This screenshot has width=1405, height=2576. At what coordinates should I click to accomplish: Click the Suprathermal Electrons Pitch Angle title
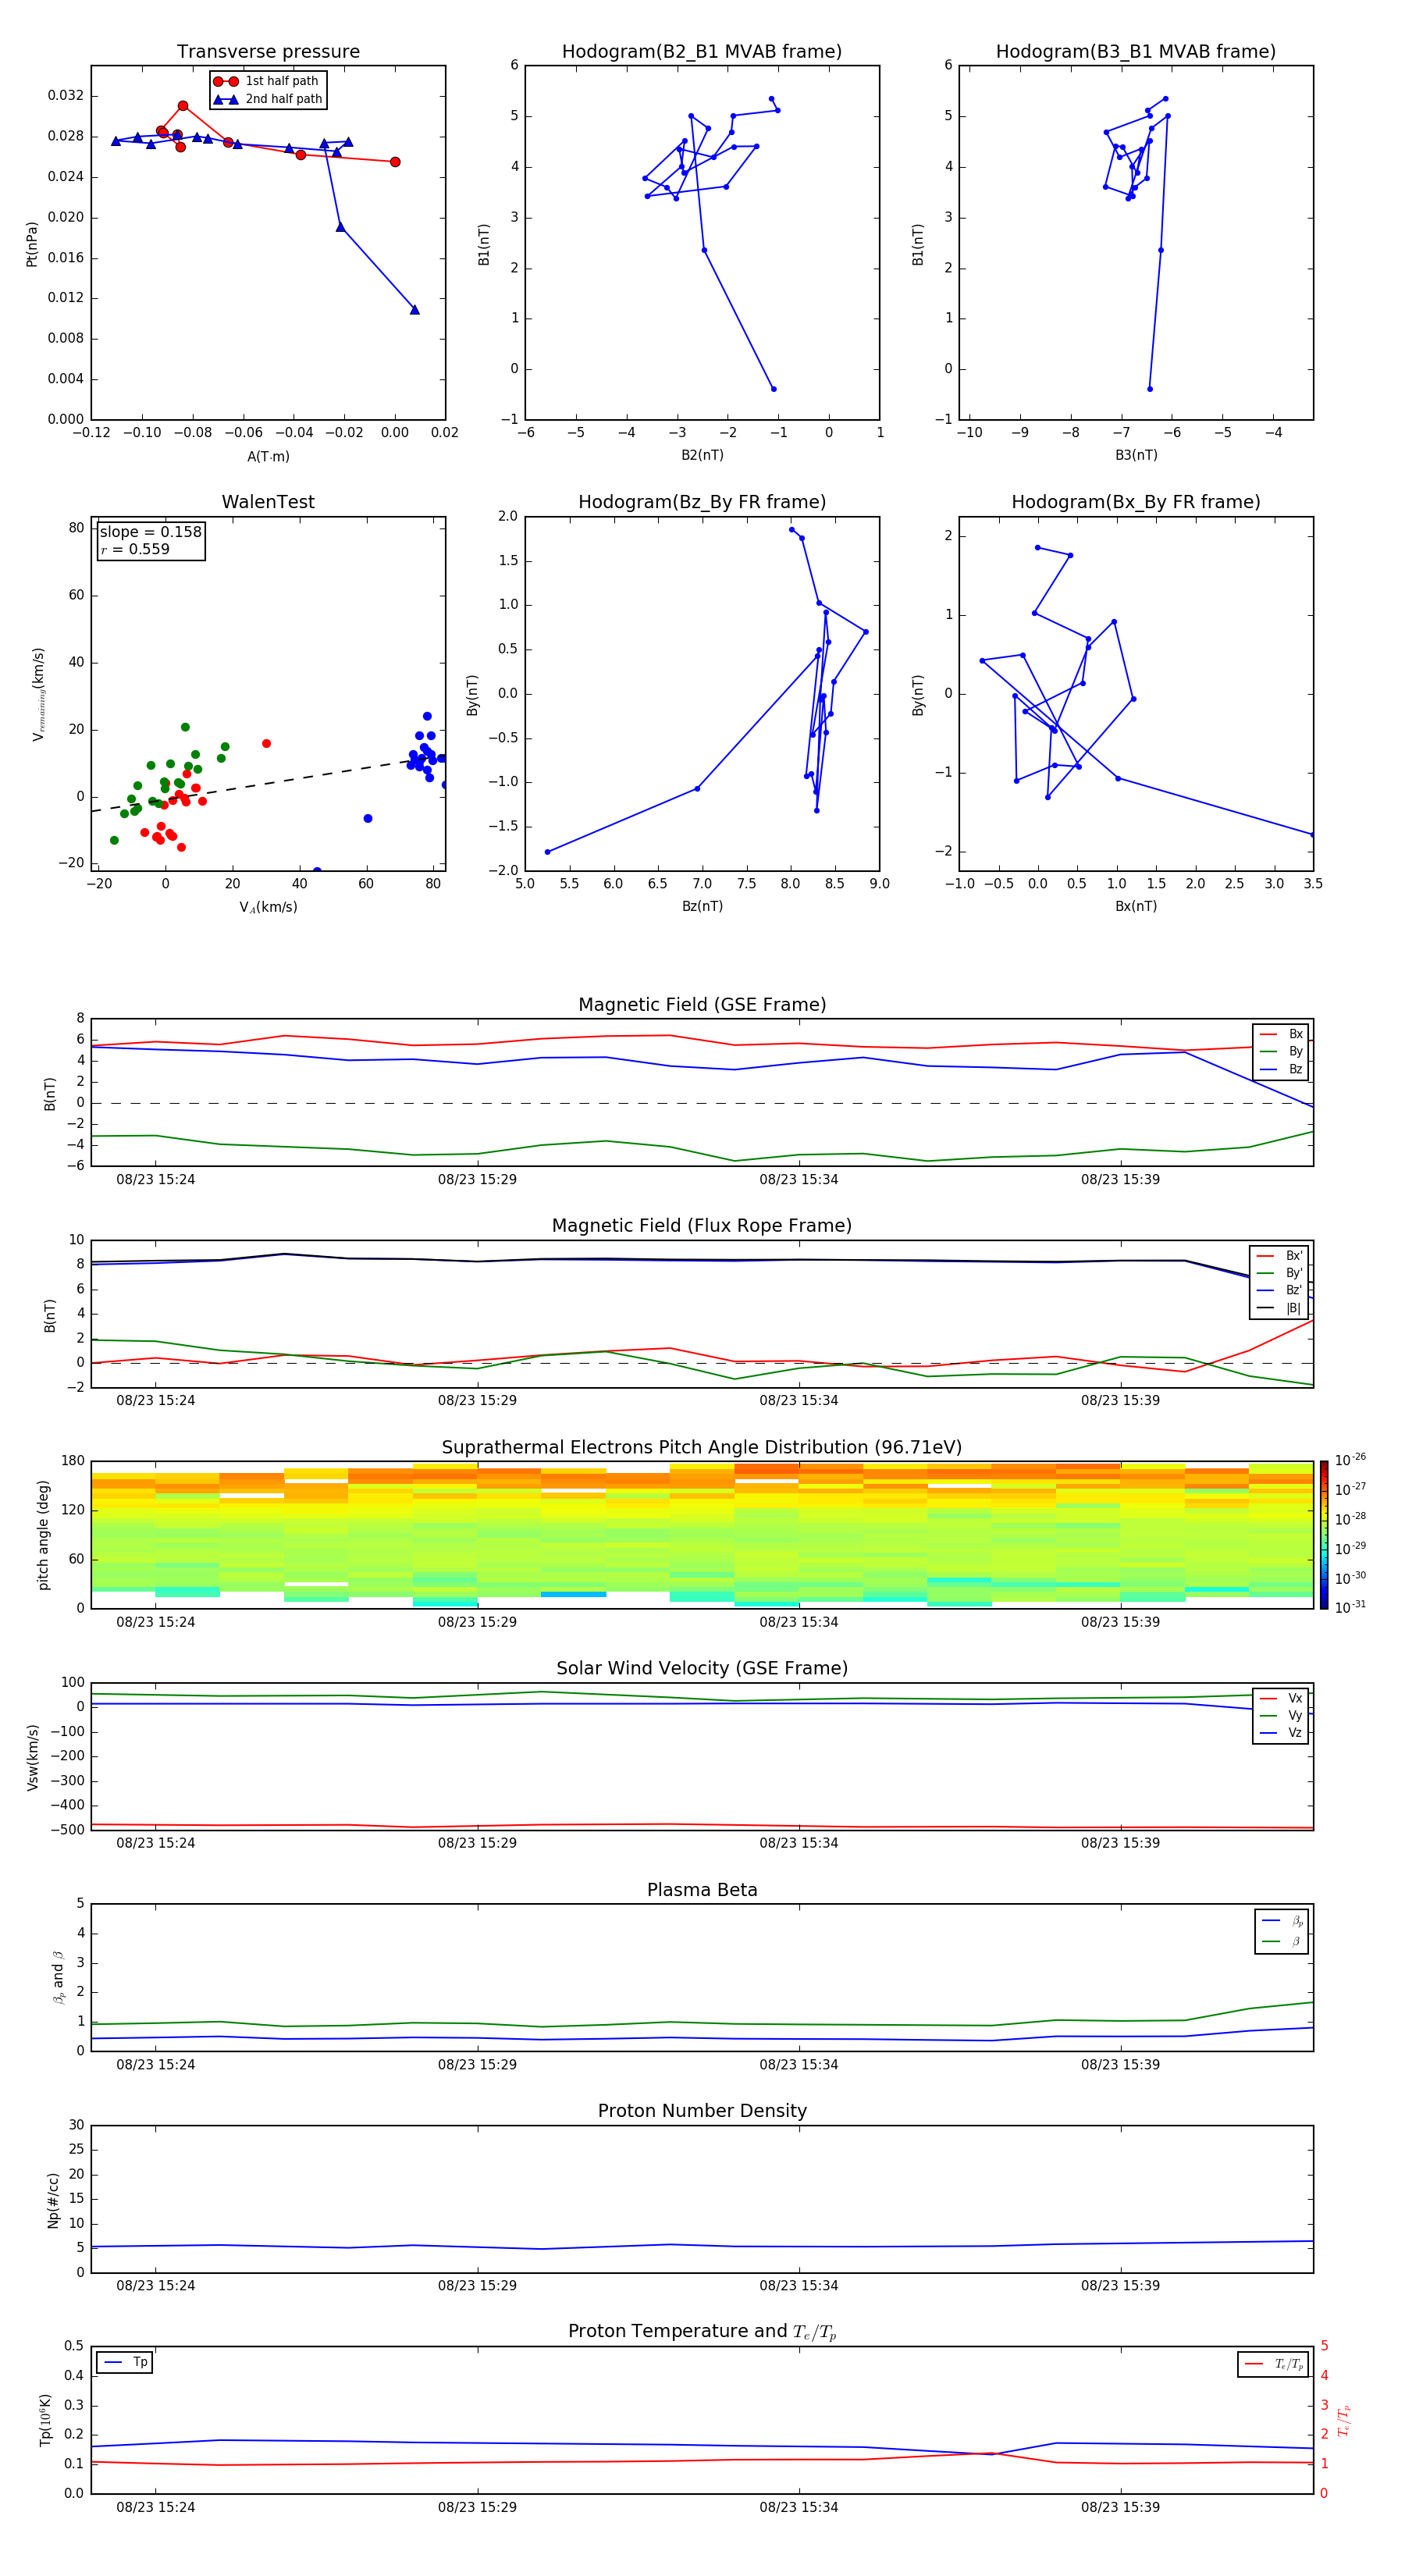pos(702,1448)
